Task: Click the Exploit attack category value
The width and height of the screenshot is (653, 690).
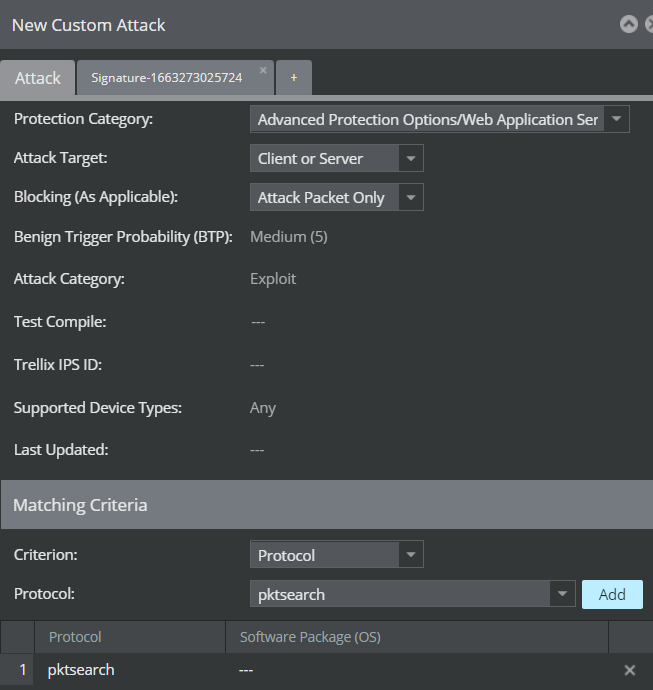Action: point(273,279)
